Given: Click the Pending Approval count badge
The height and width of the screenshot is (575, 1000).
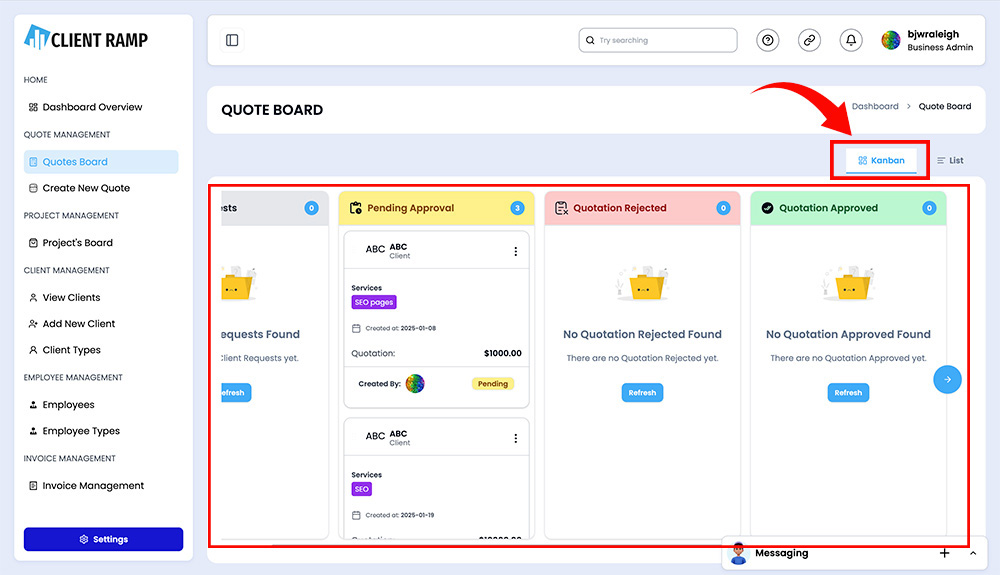Looking at the screenshot, I should pyautogui.click(x=517, y=208).
